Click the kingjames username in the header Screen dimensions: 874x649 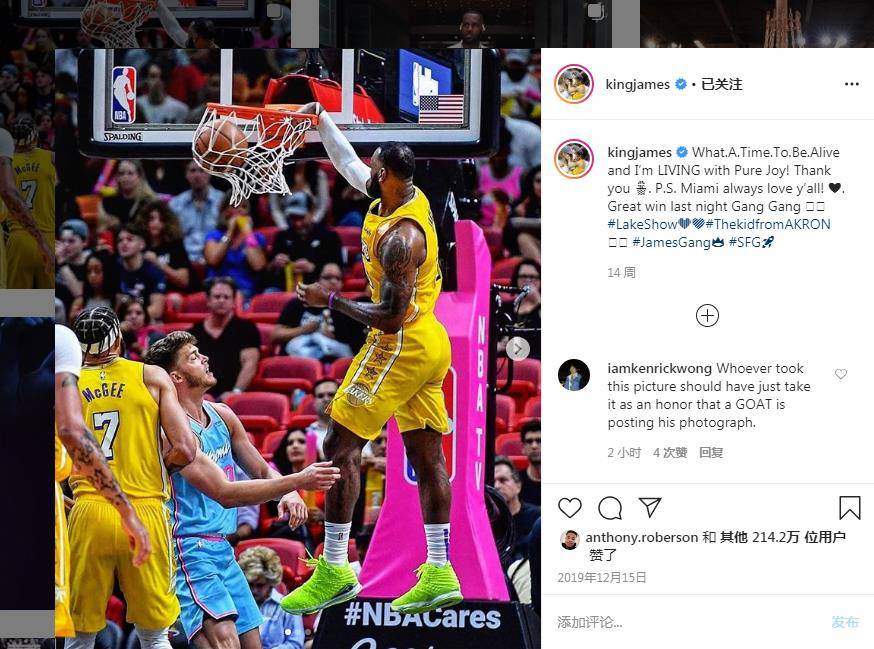coord(638,84)
